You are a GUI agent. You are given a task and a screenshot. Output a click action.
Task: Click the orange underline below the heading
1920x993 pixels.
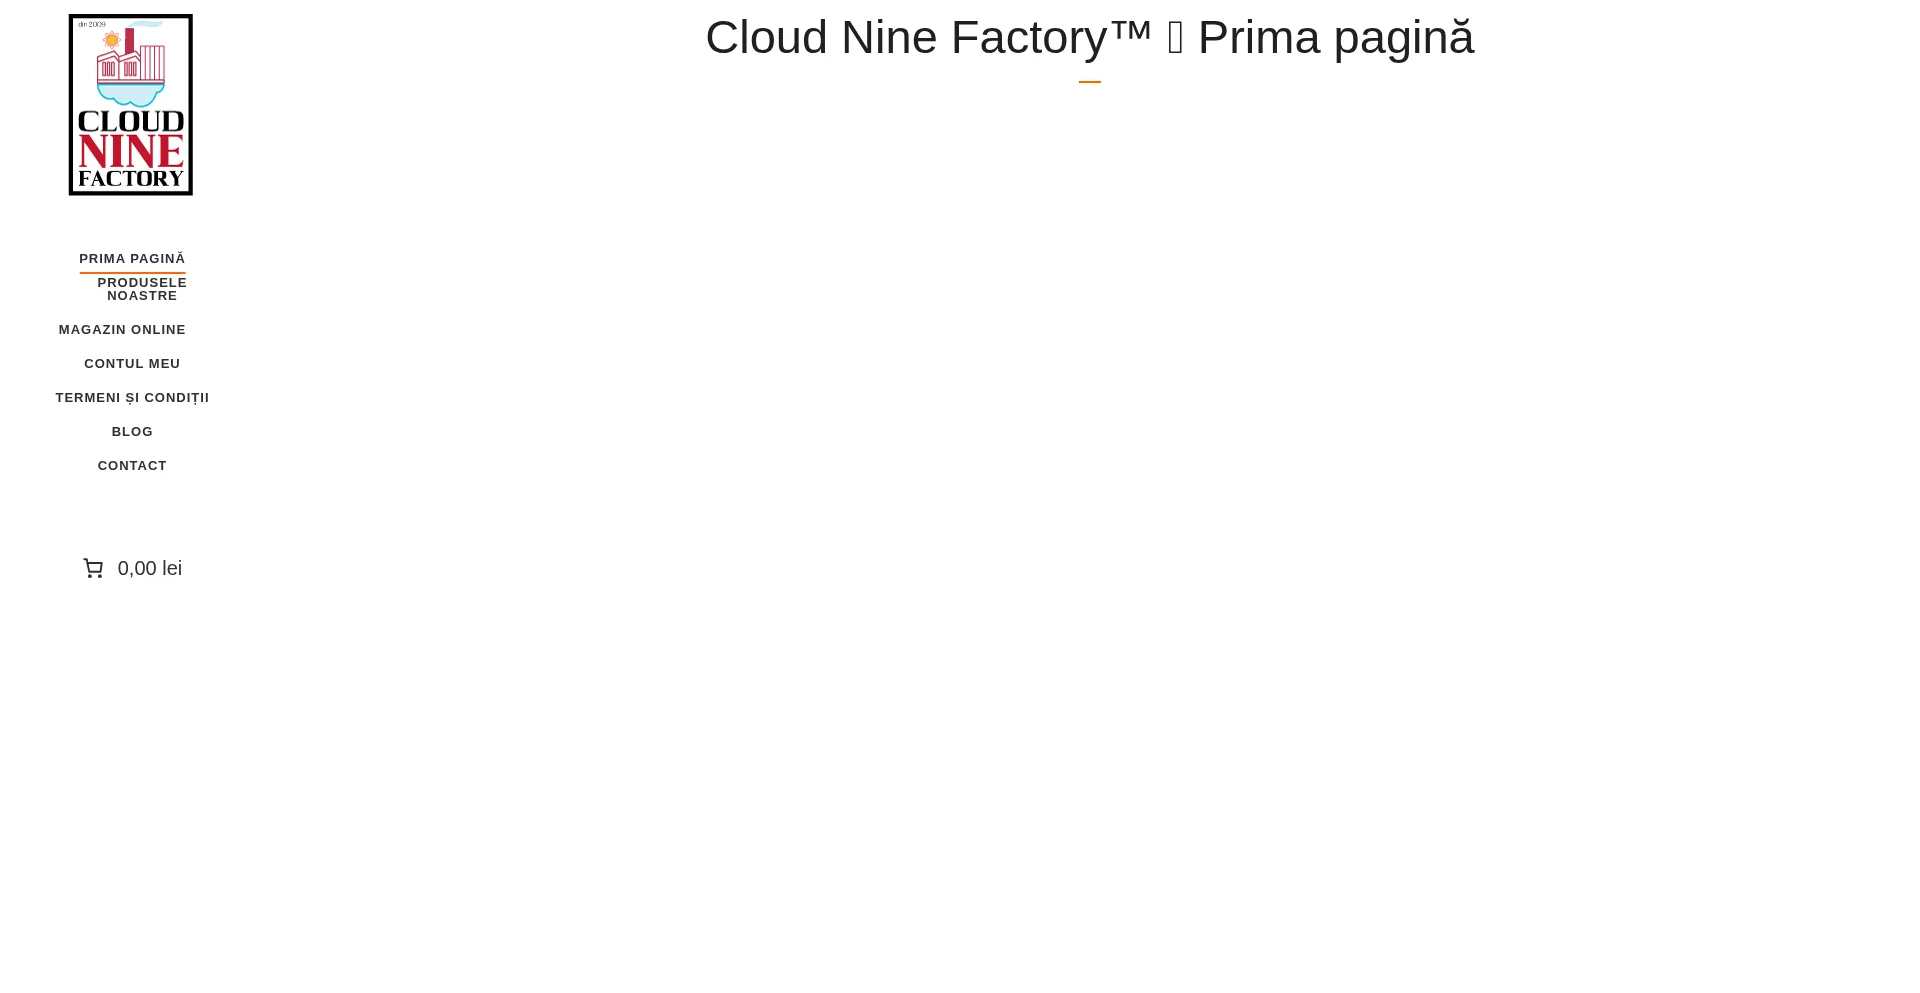point(1089,79)
